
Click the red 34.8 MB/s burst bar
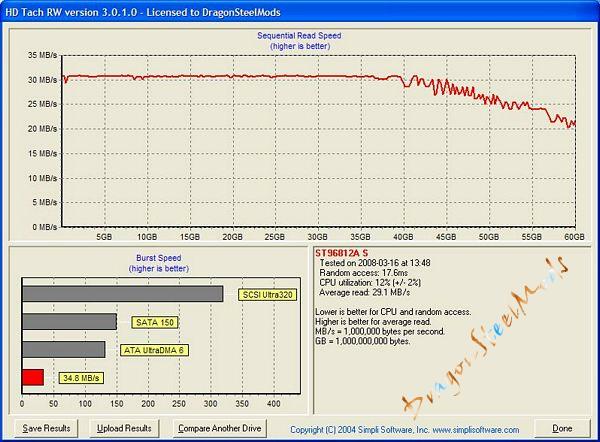point(32,377)
